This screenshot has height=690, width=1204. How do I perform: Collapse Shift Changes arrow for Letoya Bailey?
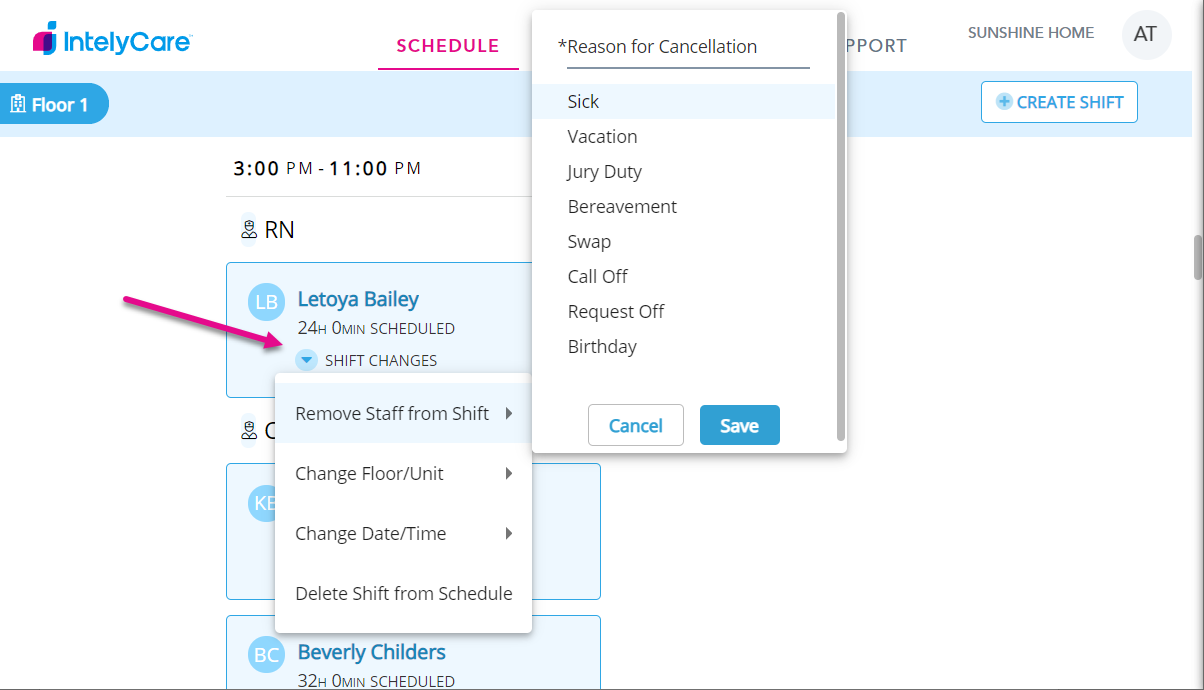tap(307, 360)
